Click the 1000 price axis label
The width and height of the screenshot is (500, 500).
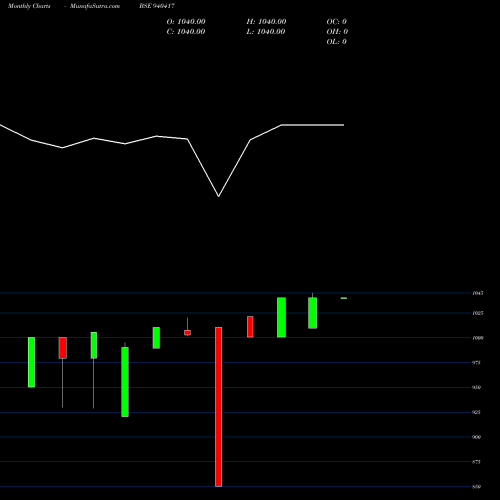pos(478,338)
